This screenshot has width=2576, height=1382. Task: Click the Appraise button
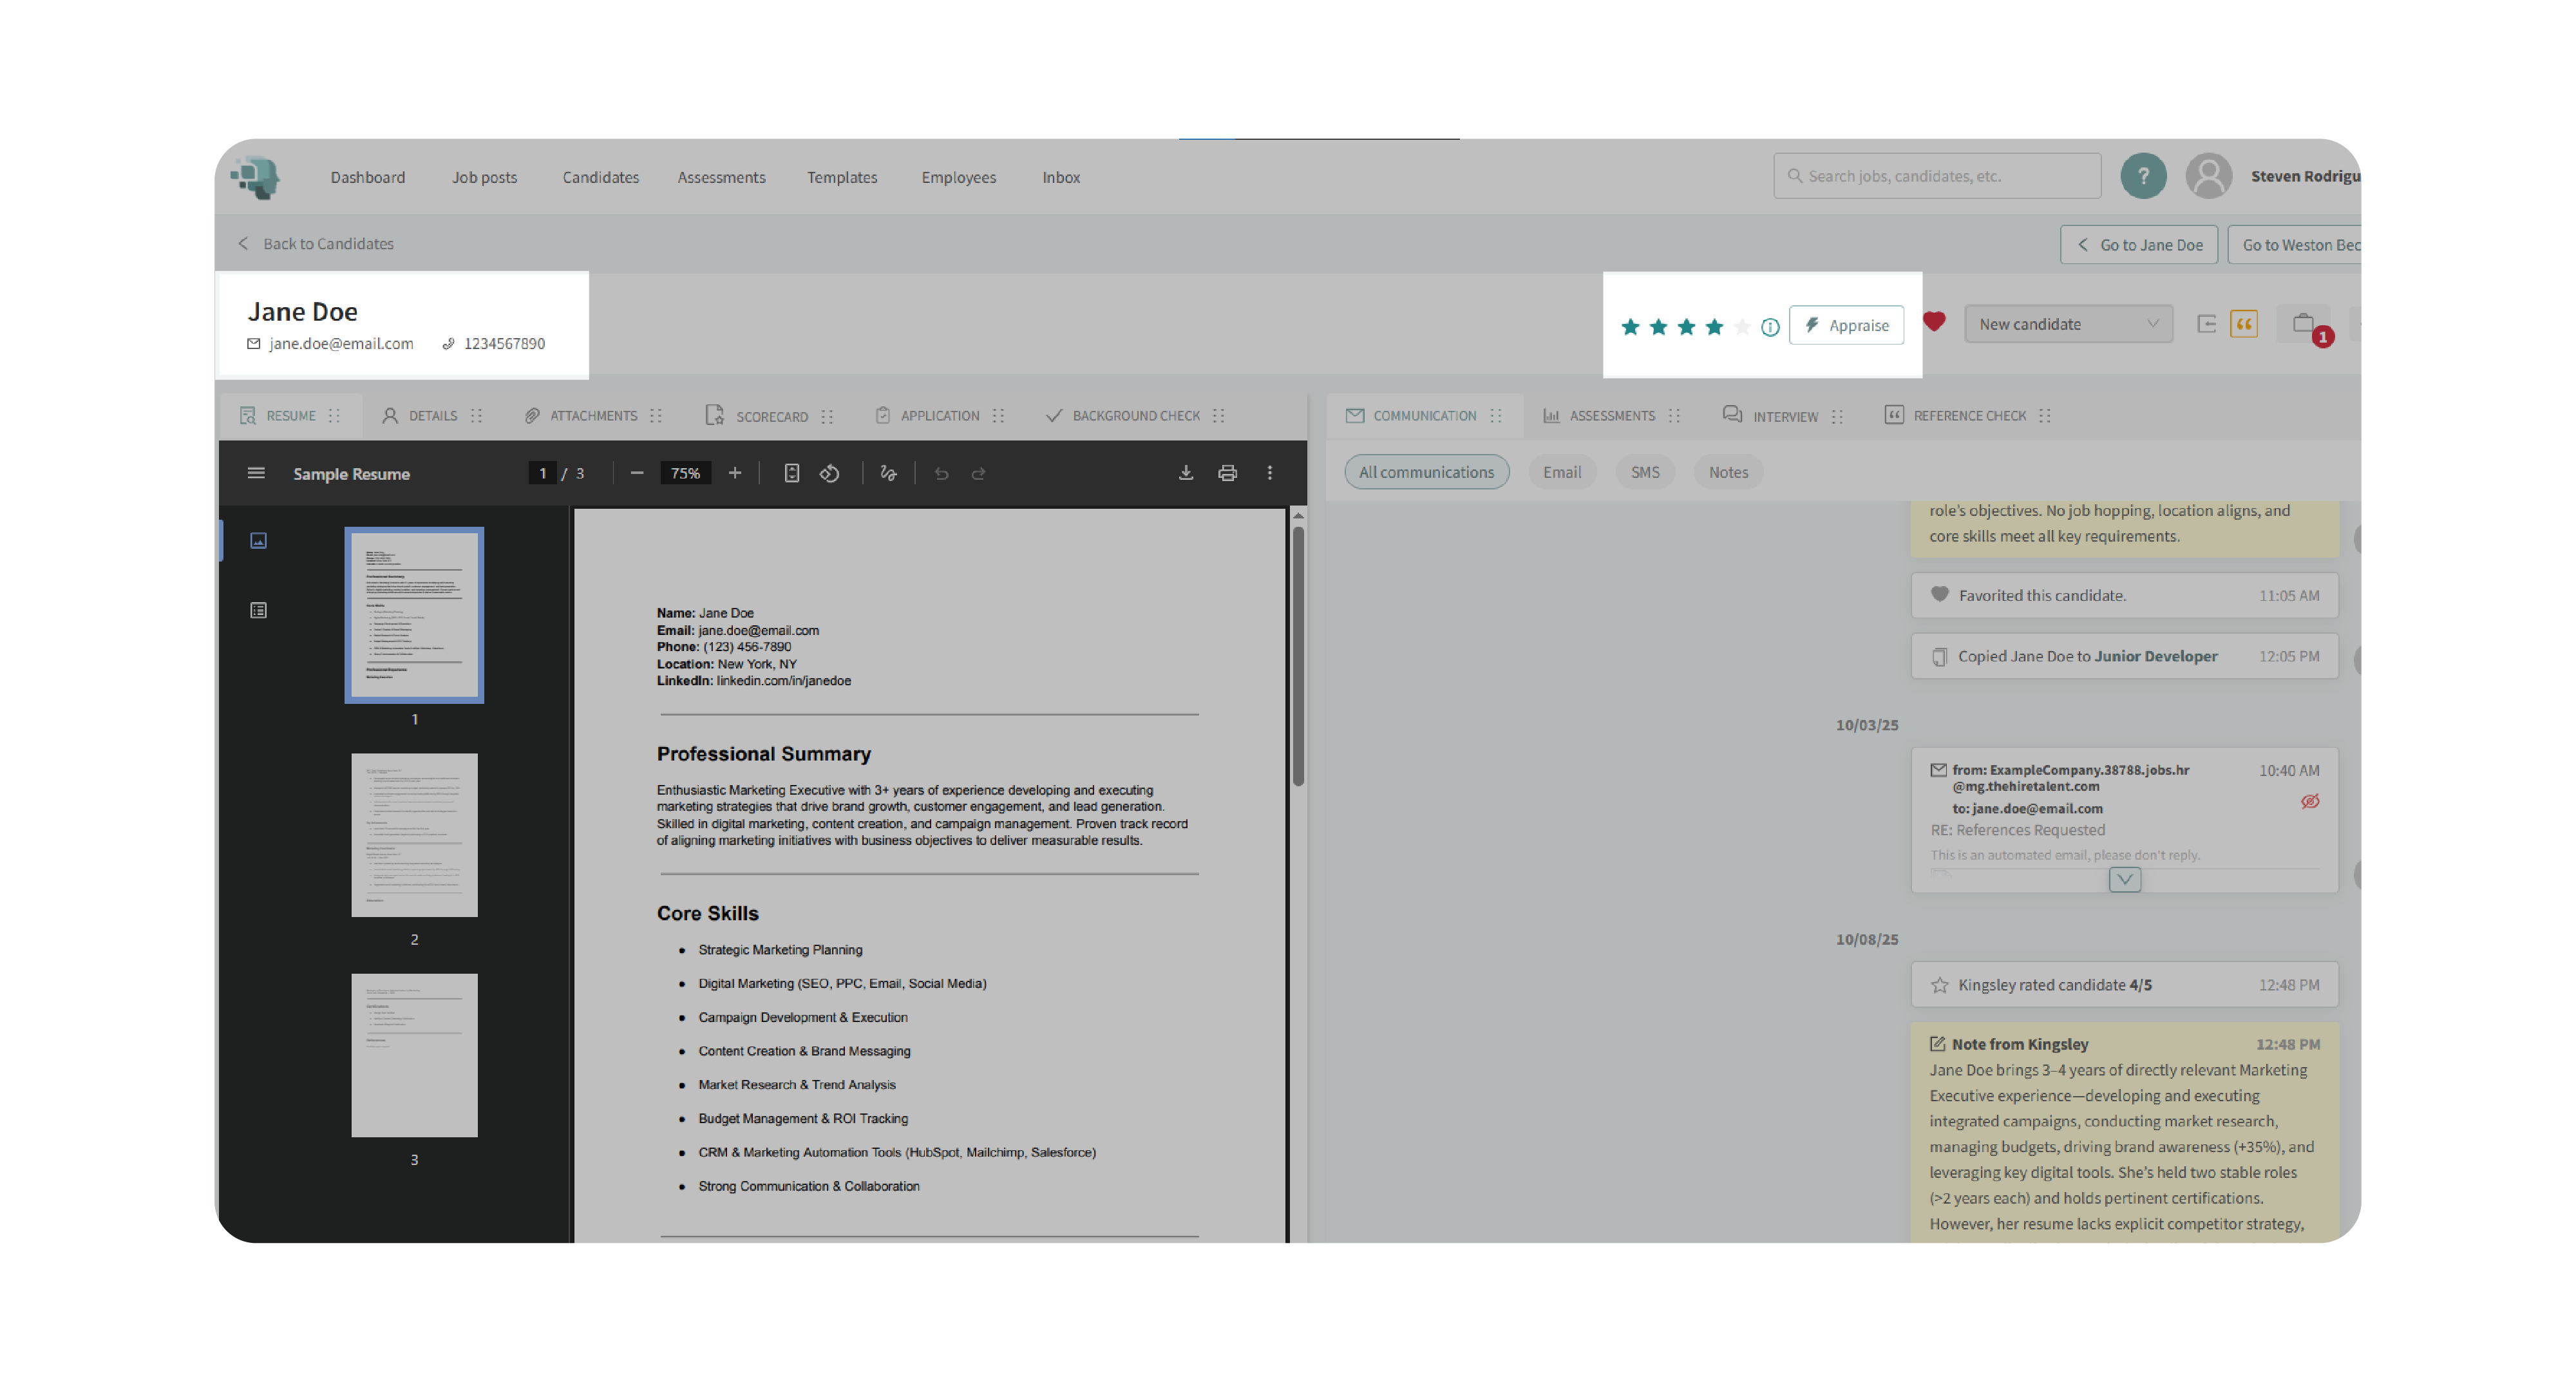tap(1846, 325)
